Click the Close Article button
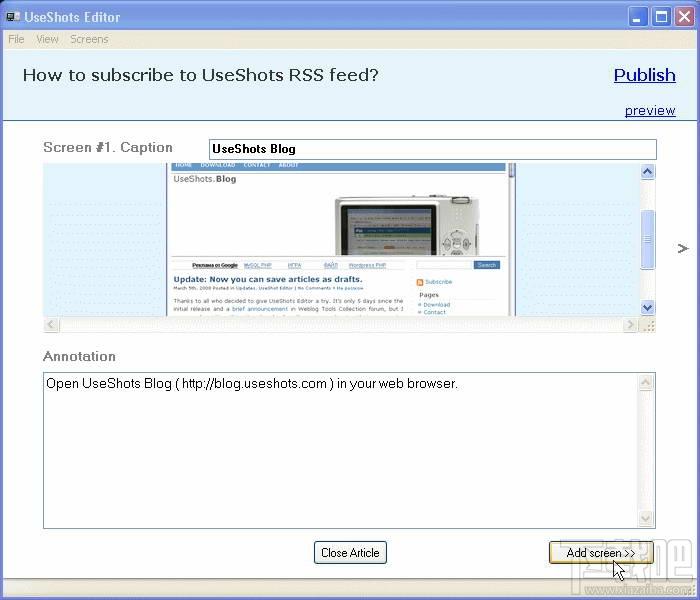This screenshot has height=600, width=700. tap(350, 553)
